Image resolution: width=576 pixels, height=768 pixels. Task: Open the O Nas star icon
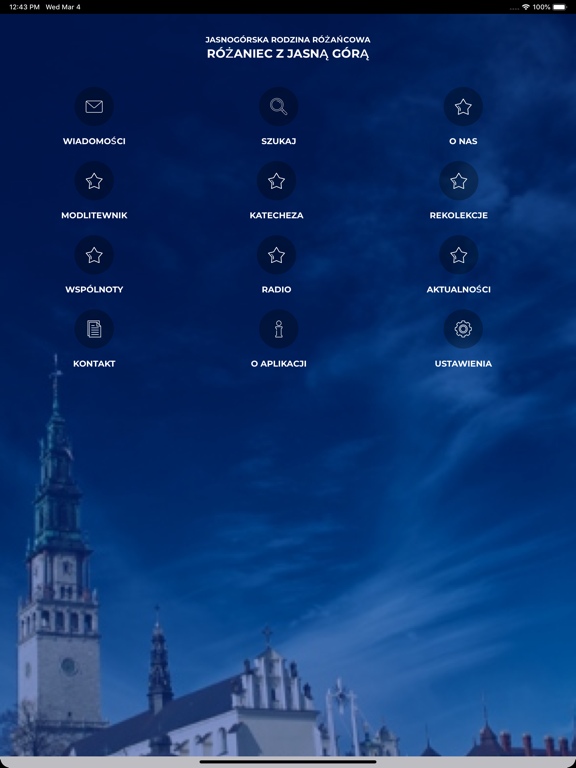click(463, 106)
